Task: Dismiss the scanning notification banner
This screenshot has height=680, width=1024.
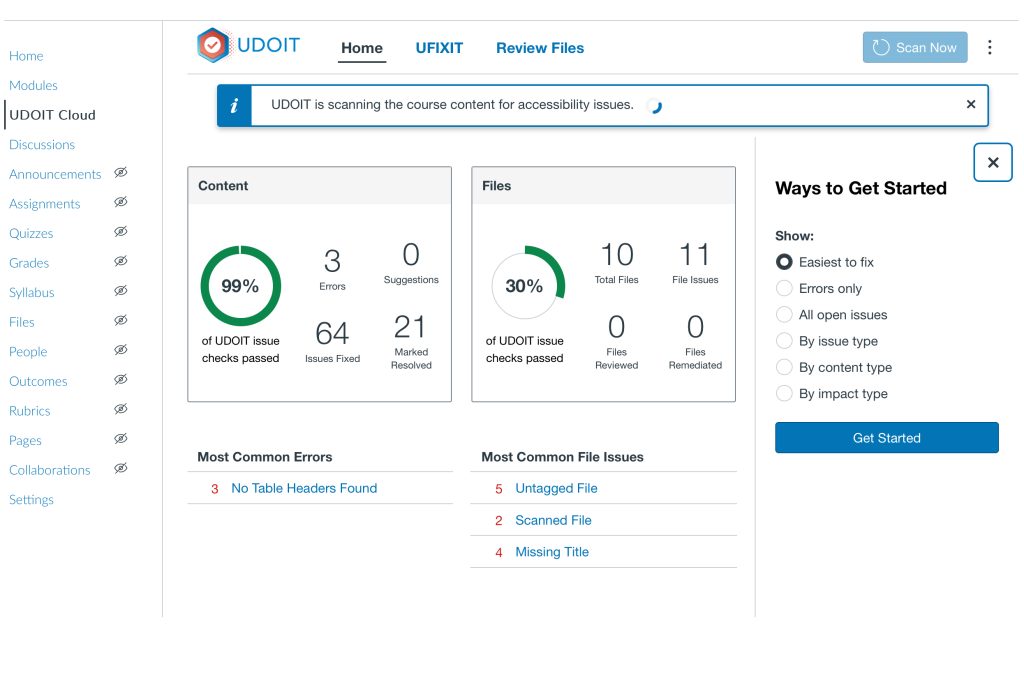Action: tap(970, 104)
